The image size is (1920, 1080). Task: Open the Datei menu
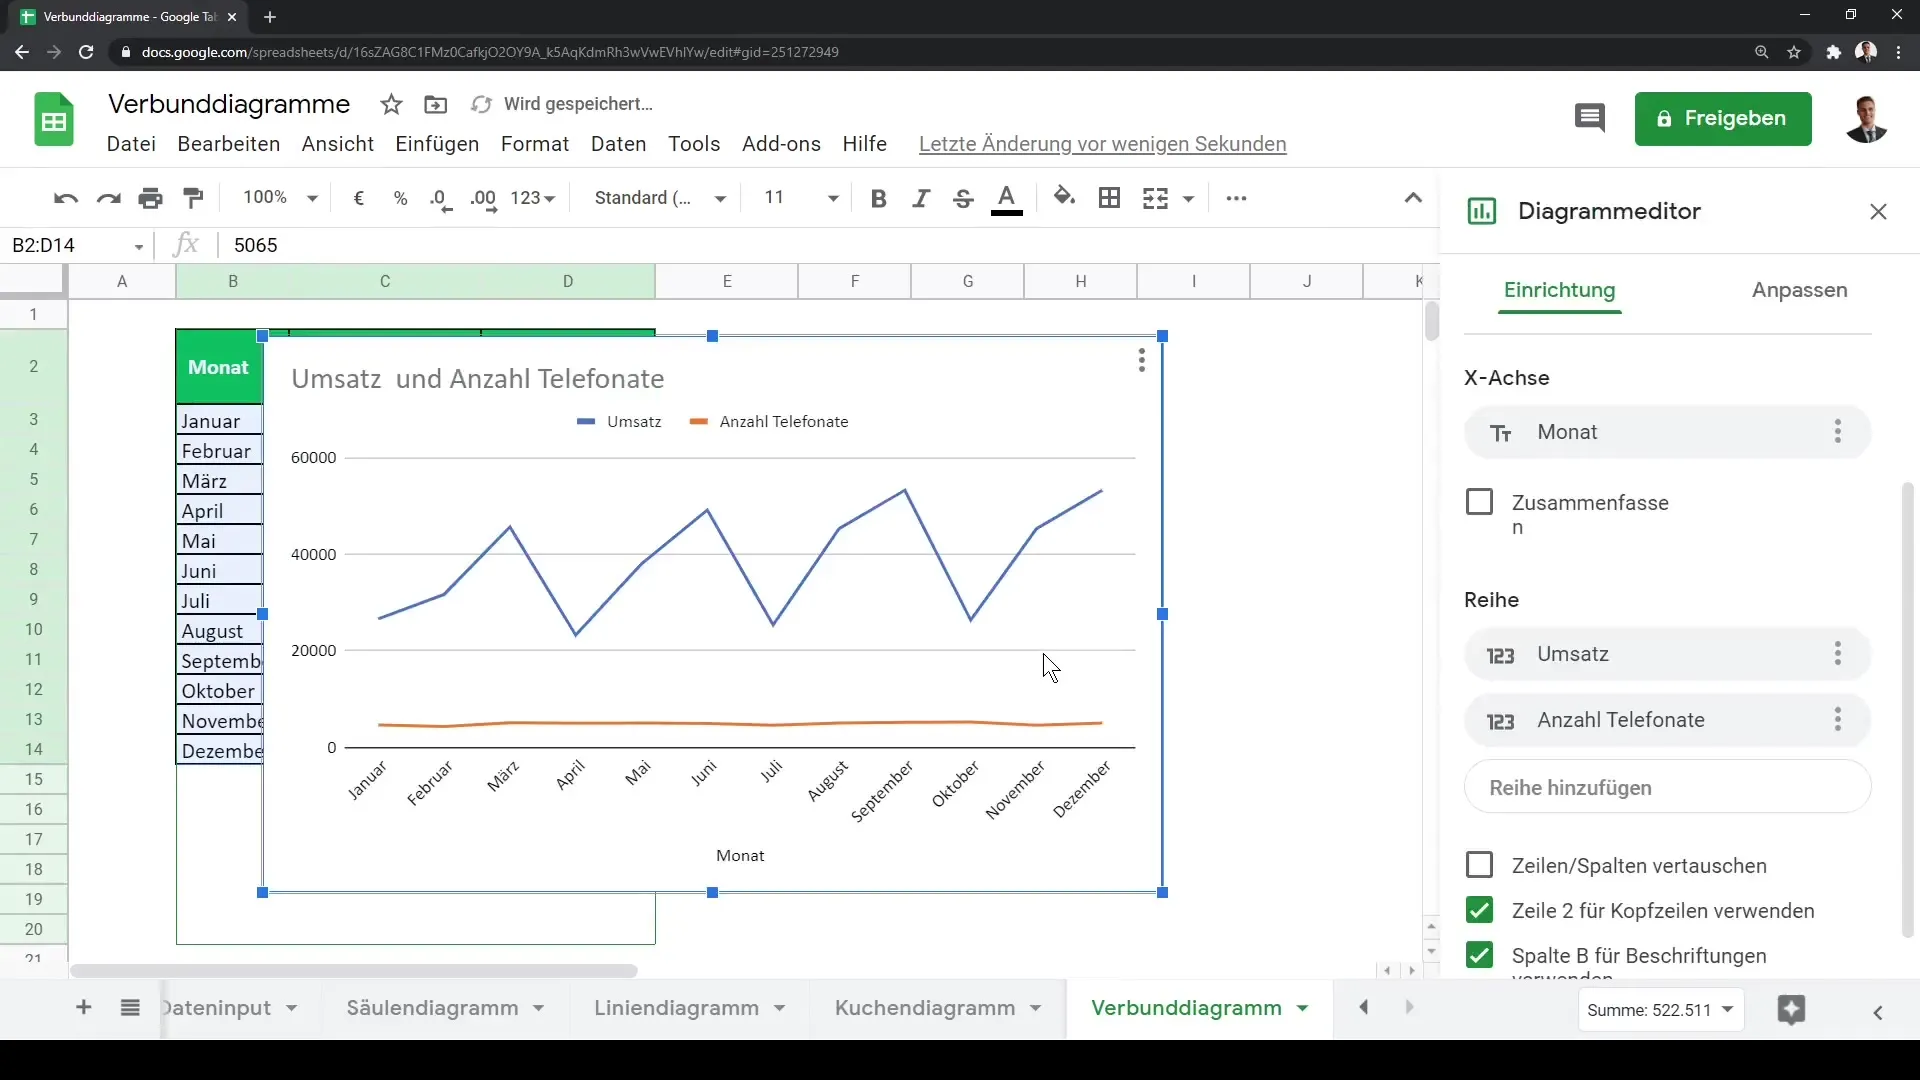pos(131,144)
